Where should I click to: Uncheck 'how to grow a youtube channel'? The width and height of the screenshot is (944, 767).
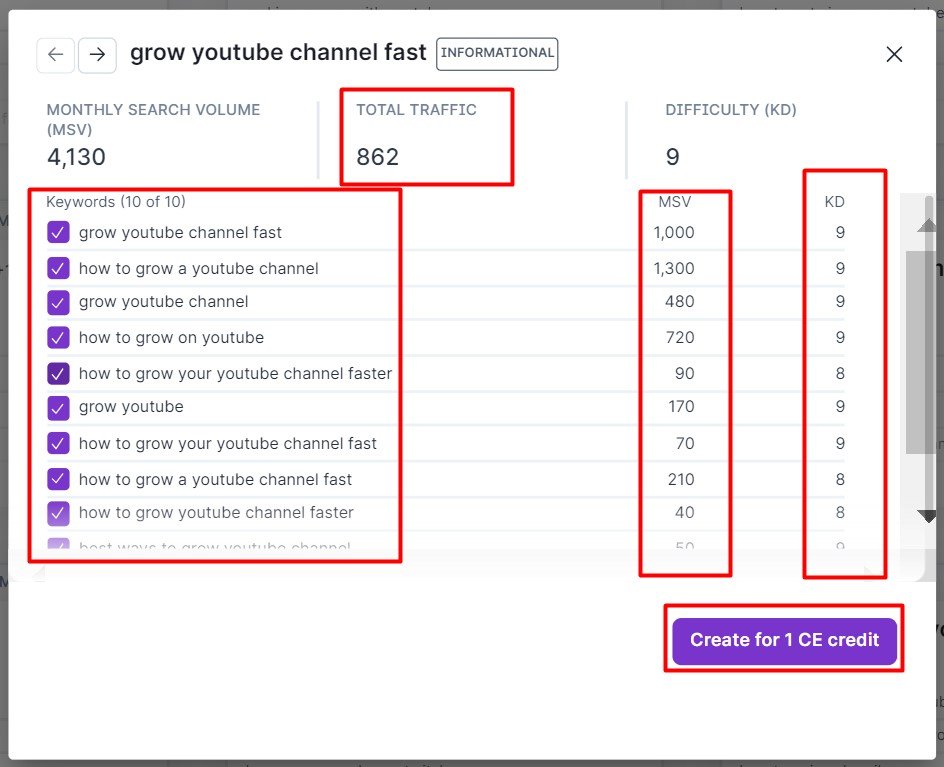58,269
